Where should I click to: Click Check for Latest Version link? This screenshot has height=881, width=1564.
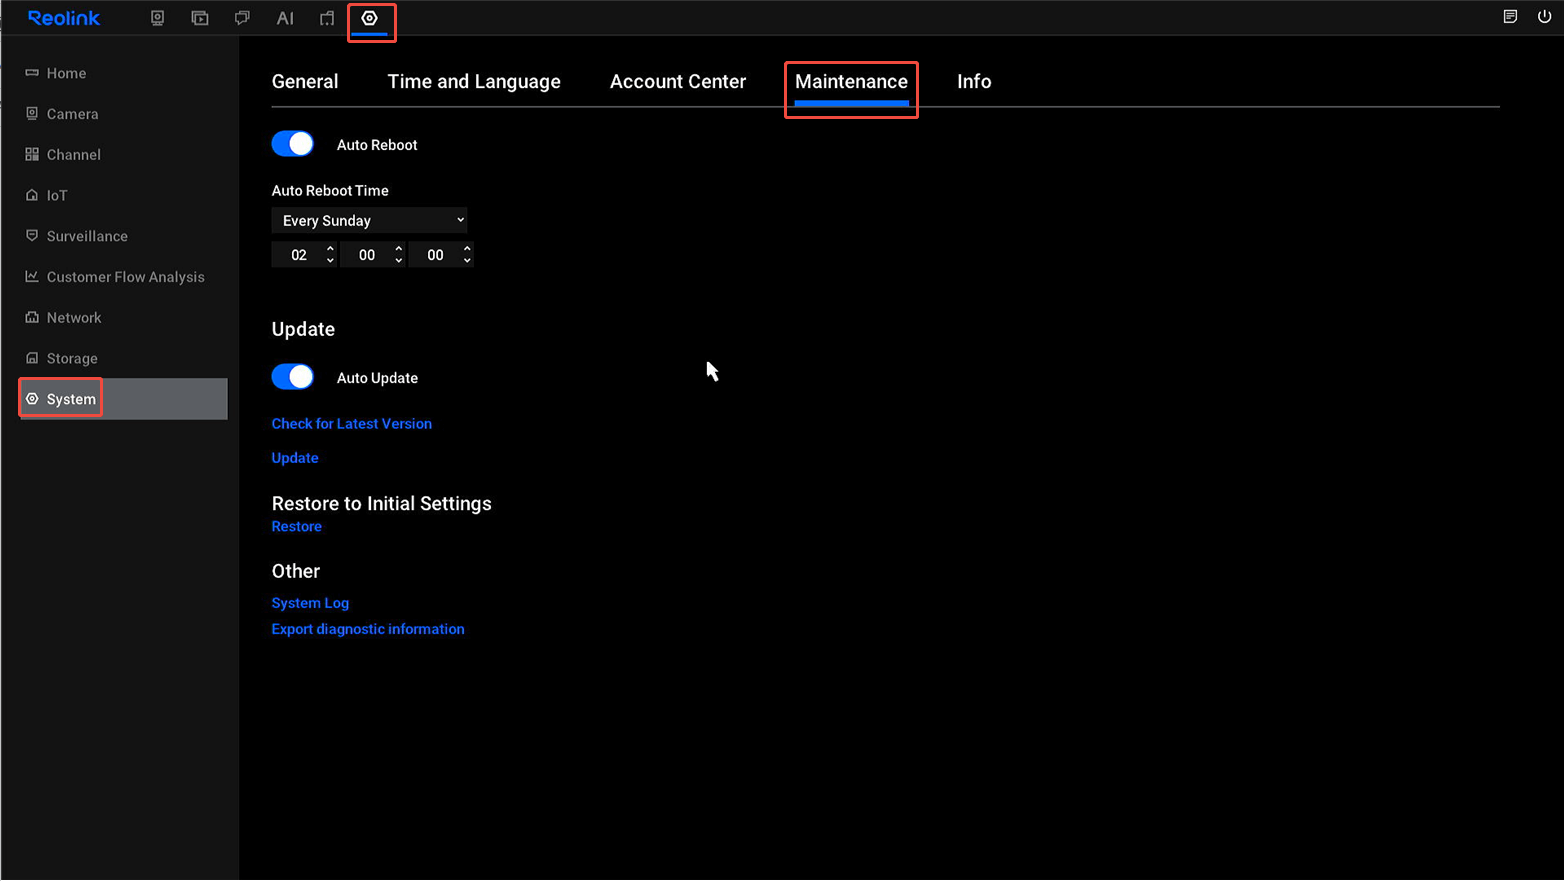(x=352, y=424)
